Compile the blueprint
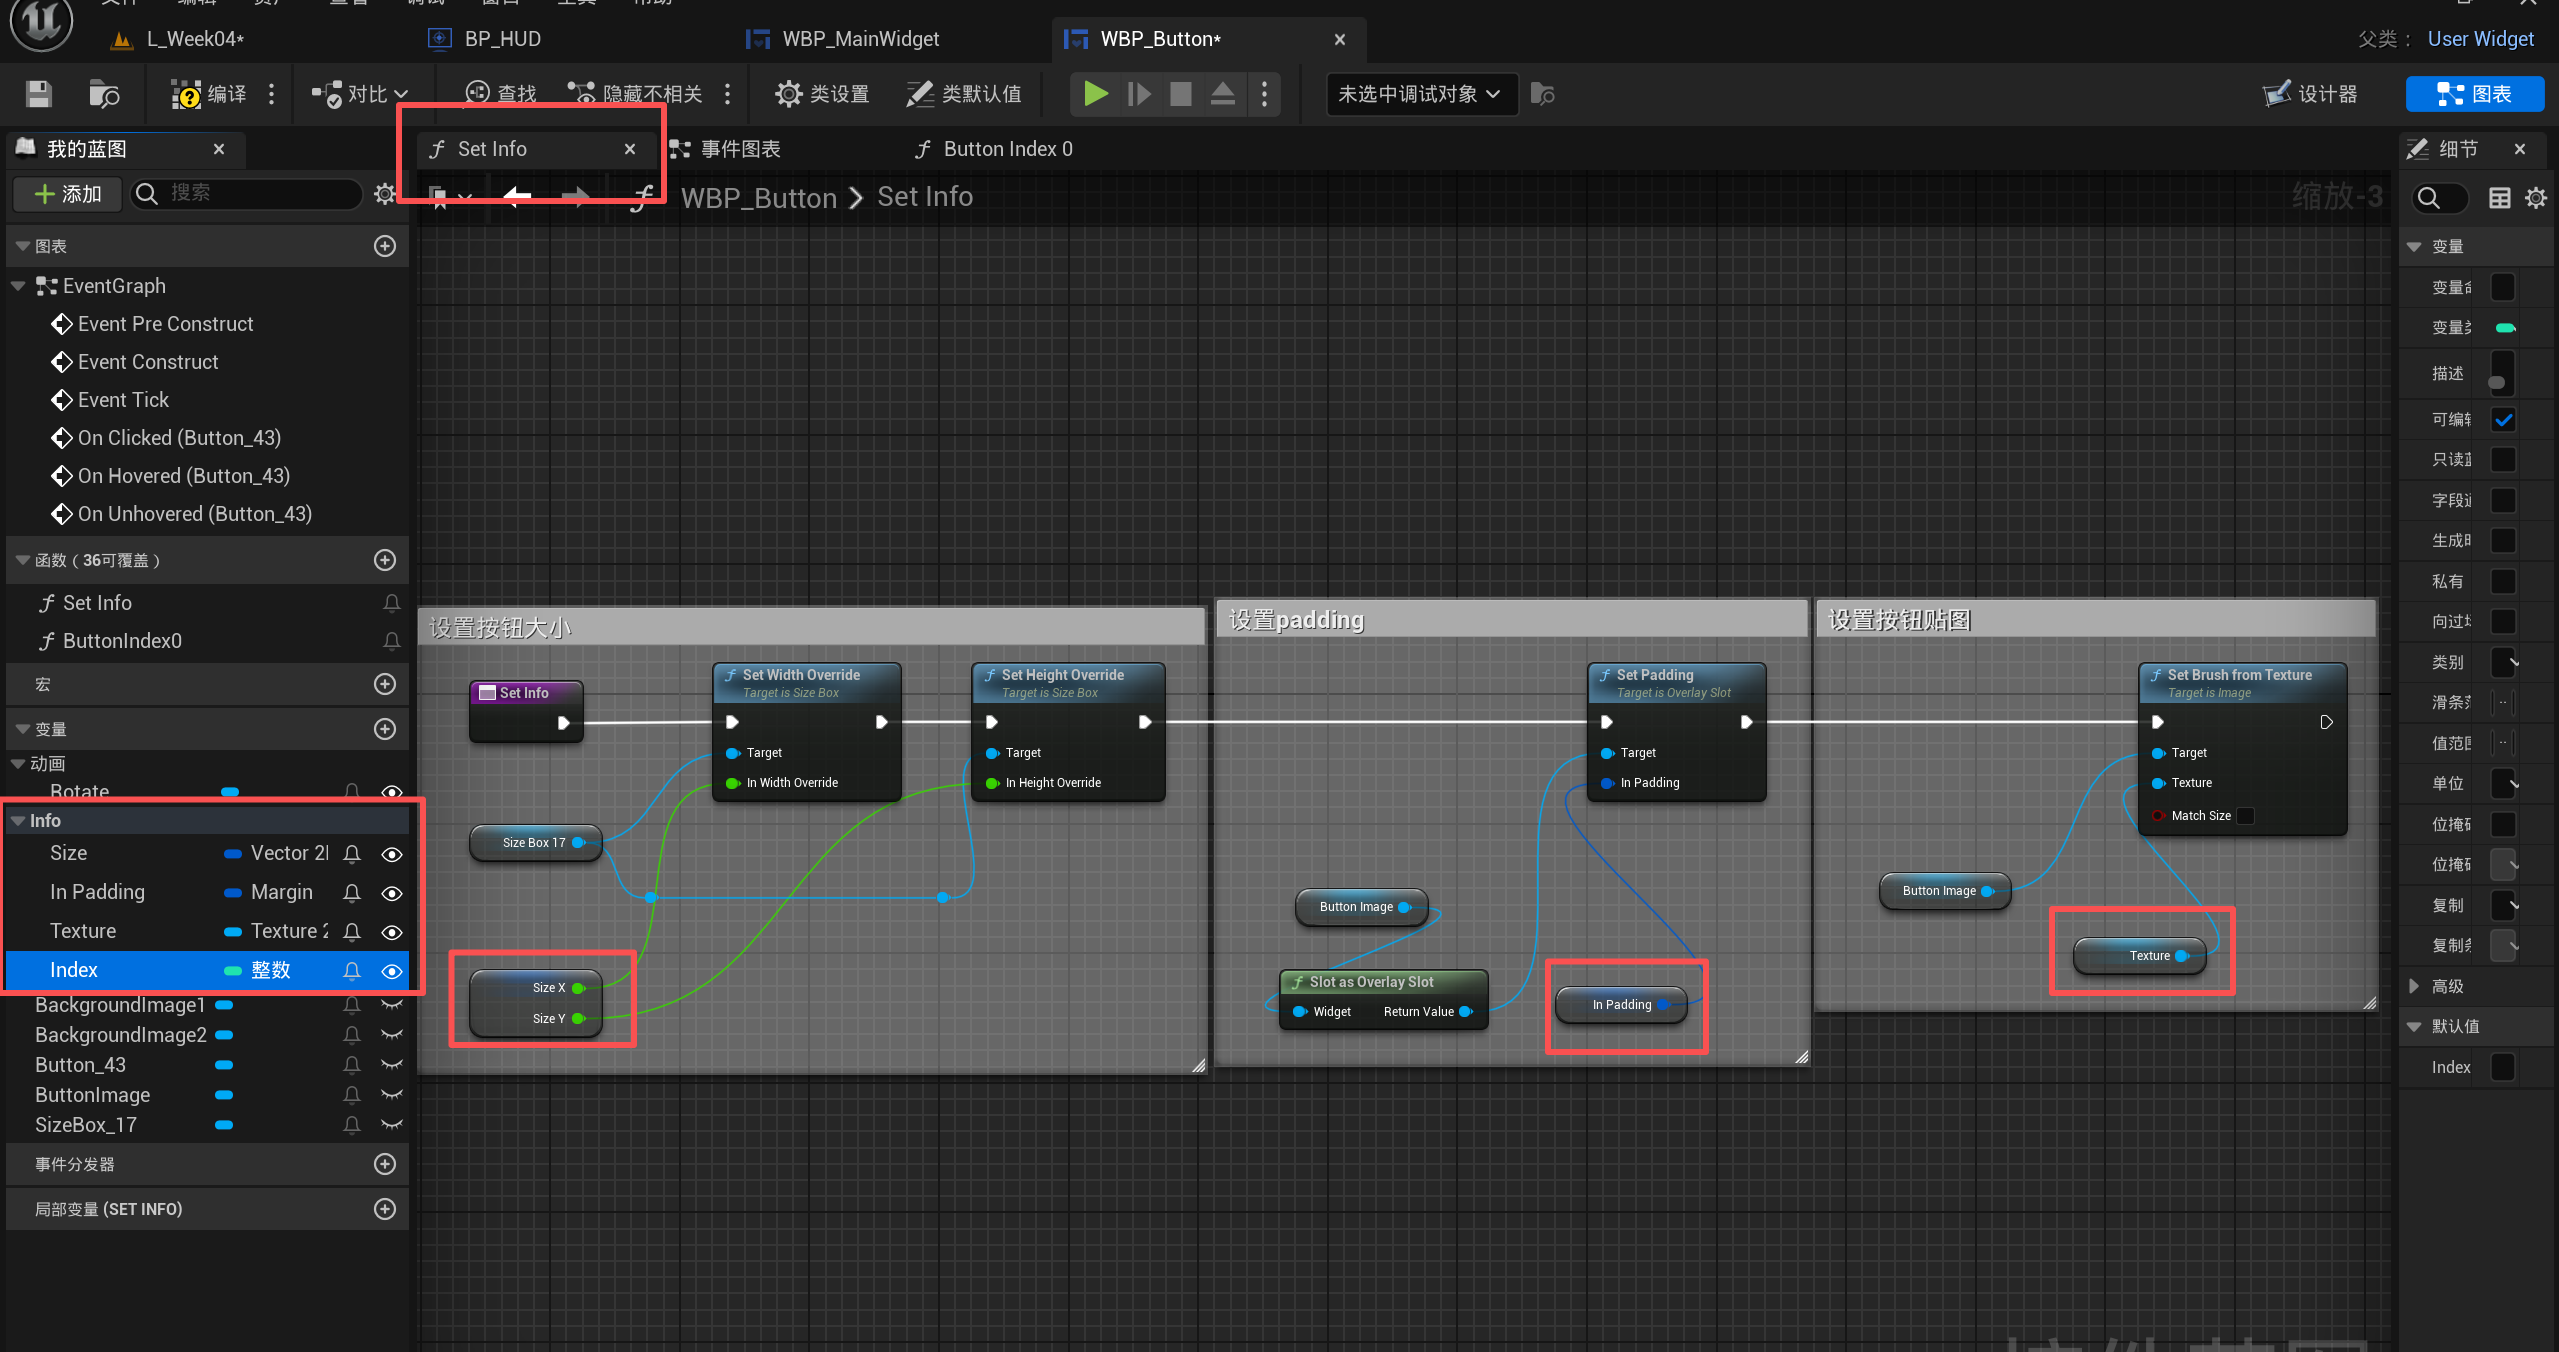The height and width of the screenshot is (1352, 2559). (209, 94)
